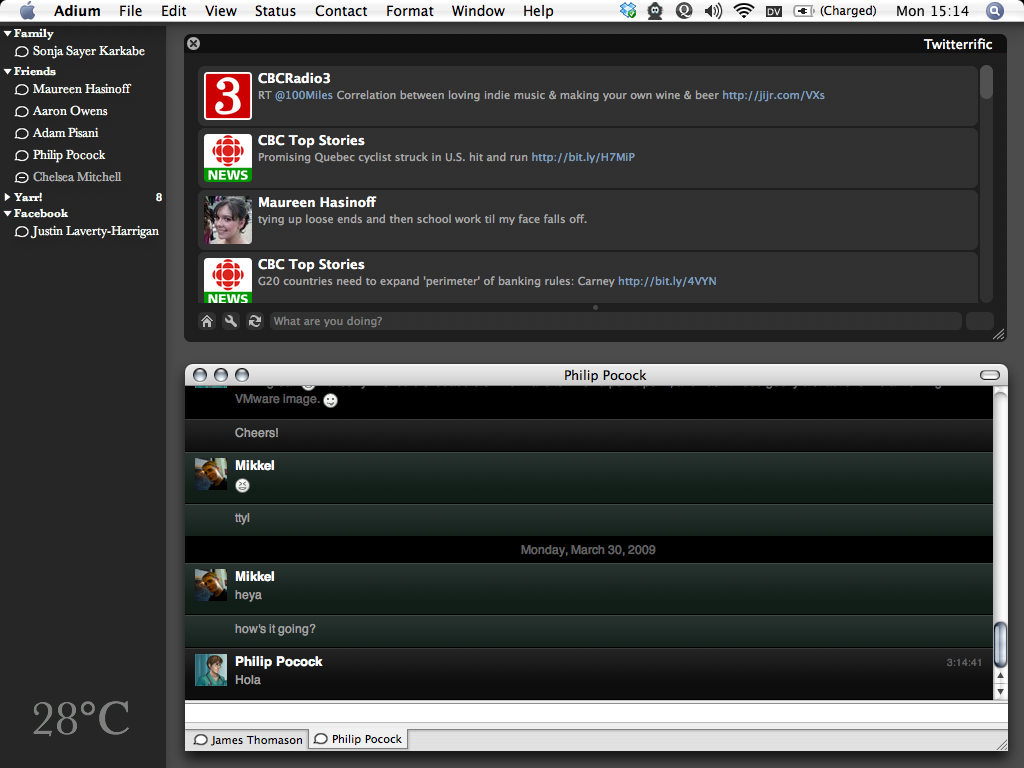This screenshot has width=1024, height=768.
Task: Collapse the Facebook group
Action: pyautogui.click(x=7, y=214)
